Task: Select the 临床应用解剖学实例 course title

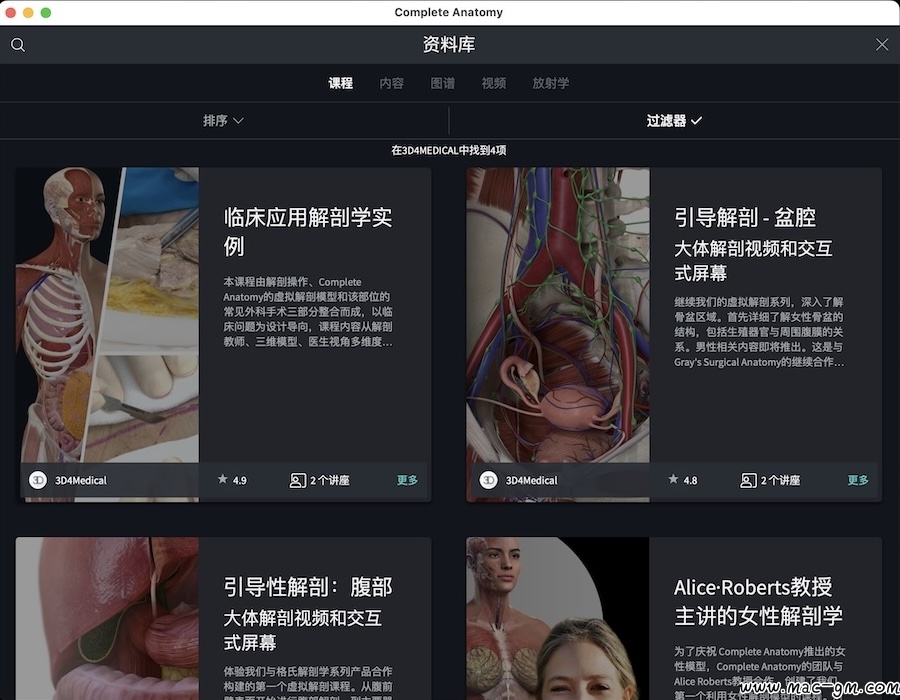Action: pos(308,232)
